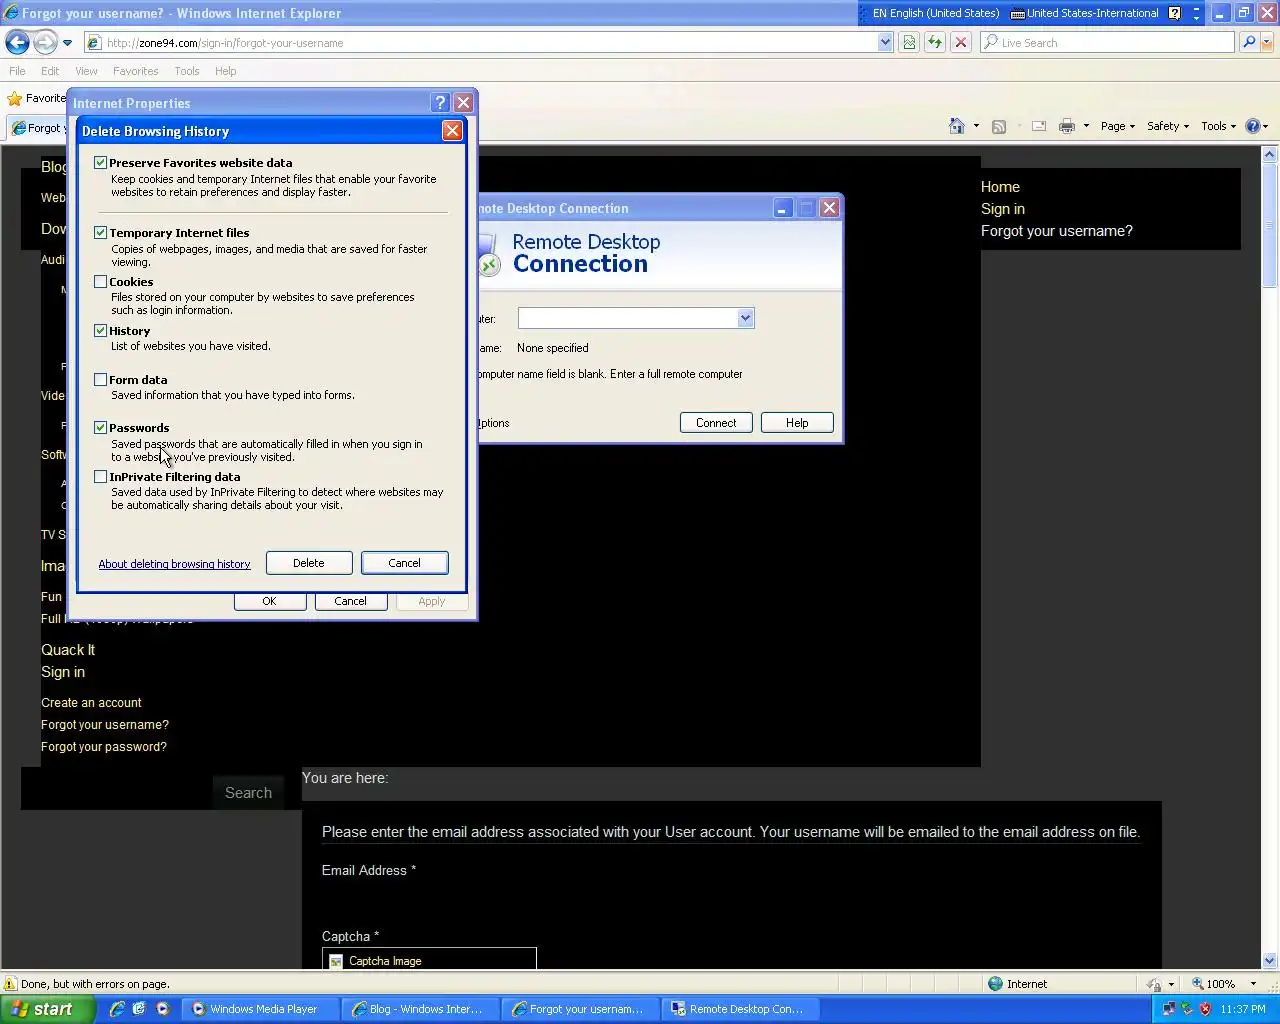Open Forgot your password? link
The width and height of the screenshot is (1280, 1024).
(x=104, y=747)
